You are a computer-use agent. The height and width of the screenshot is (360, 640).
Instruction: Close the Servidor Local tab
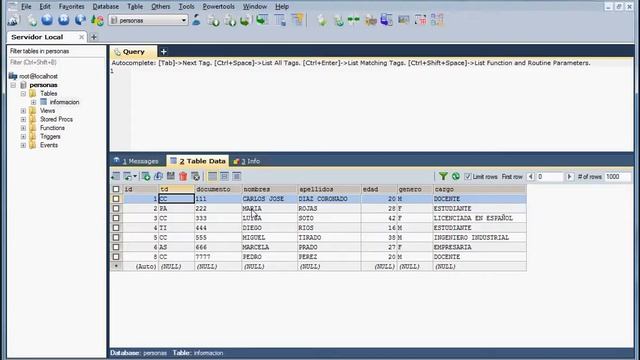81,37
